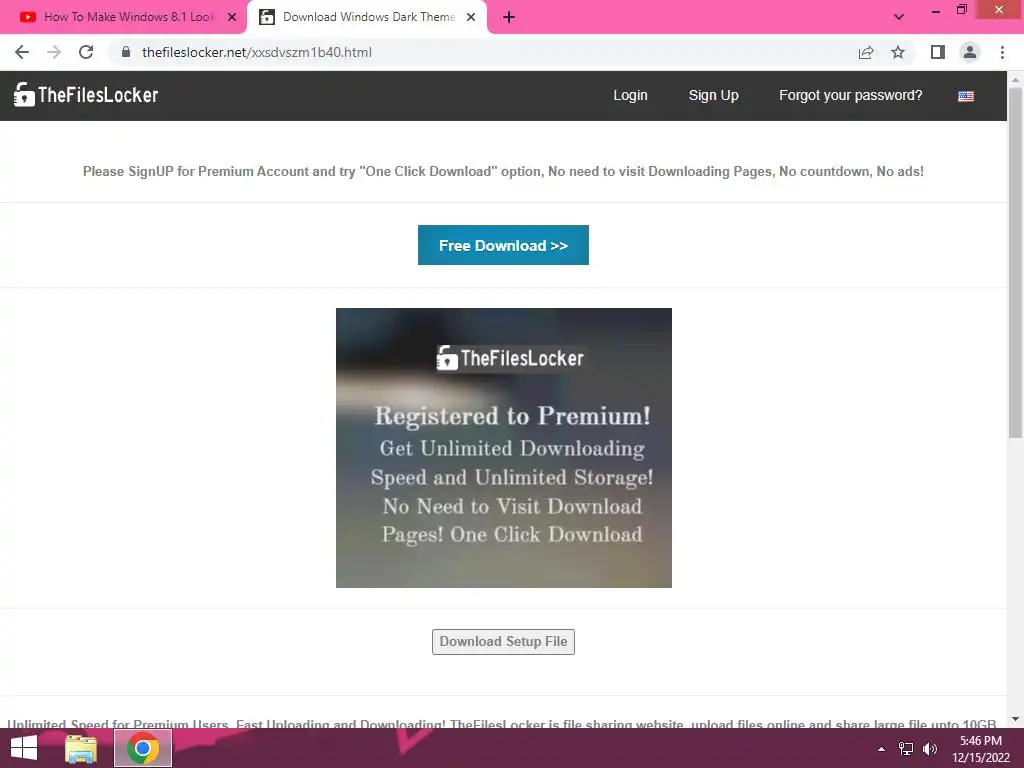Click the TheFilesLocker header logo
This screenshot has height=768, width=1024.
pos(86,95)
